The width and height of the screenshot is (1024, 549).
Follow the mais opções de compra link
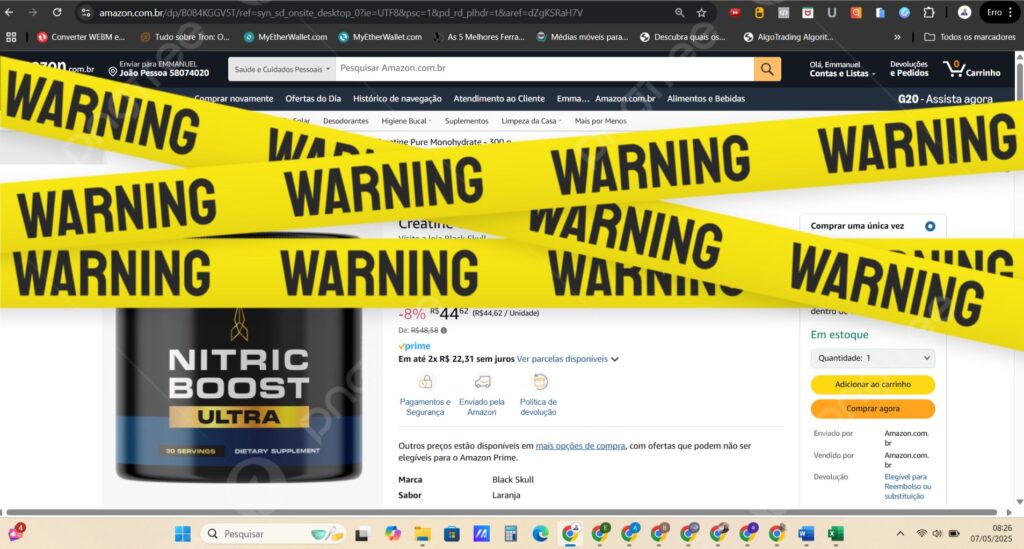click(x=580, y=446)
